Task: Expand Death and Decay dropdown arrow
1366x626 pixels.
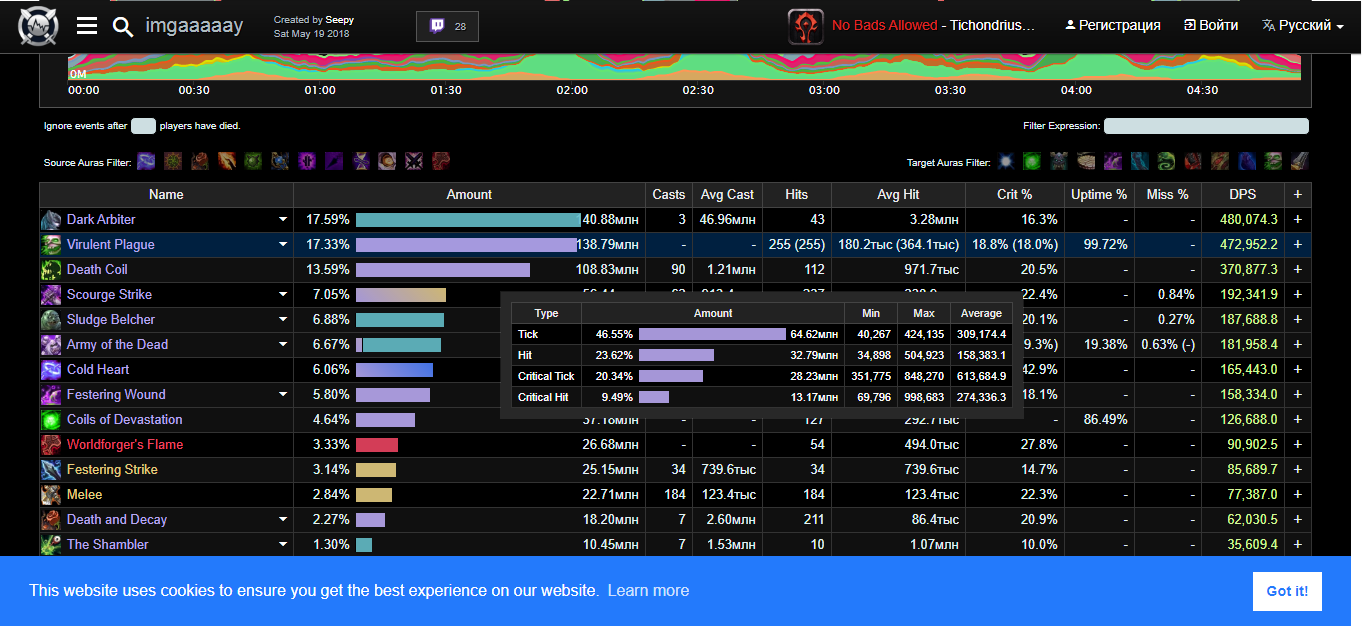Action: 283,520
